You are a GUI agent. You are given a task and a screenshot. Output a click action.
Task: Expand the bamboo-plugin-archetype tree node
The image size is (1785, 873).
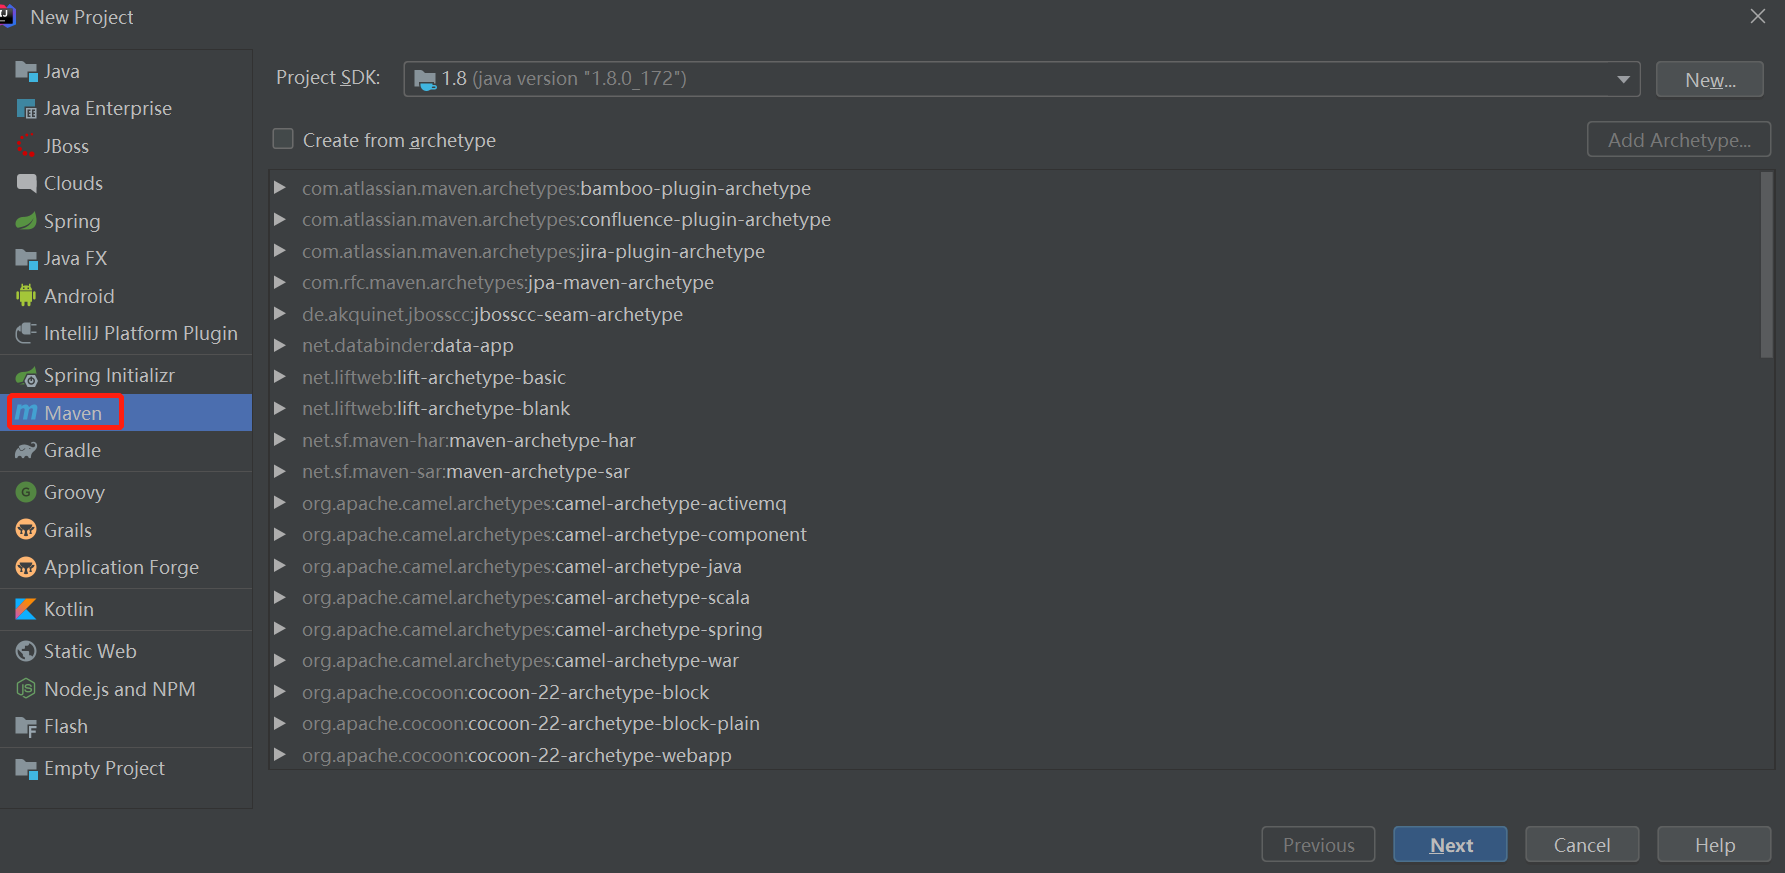click(280, 188)
